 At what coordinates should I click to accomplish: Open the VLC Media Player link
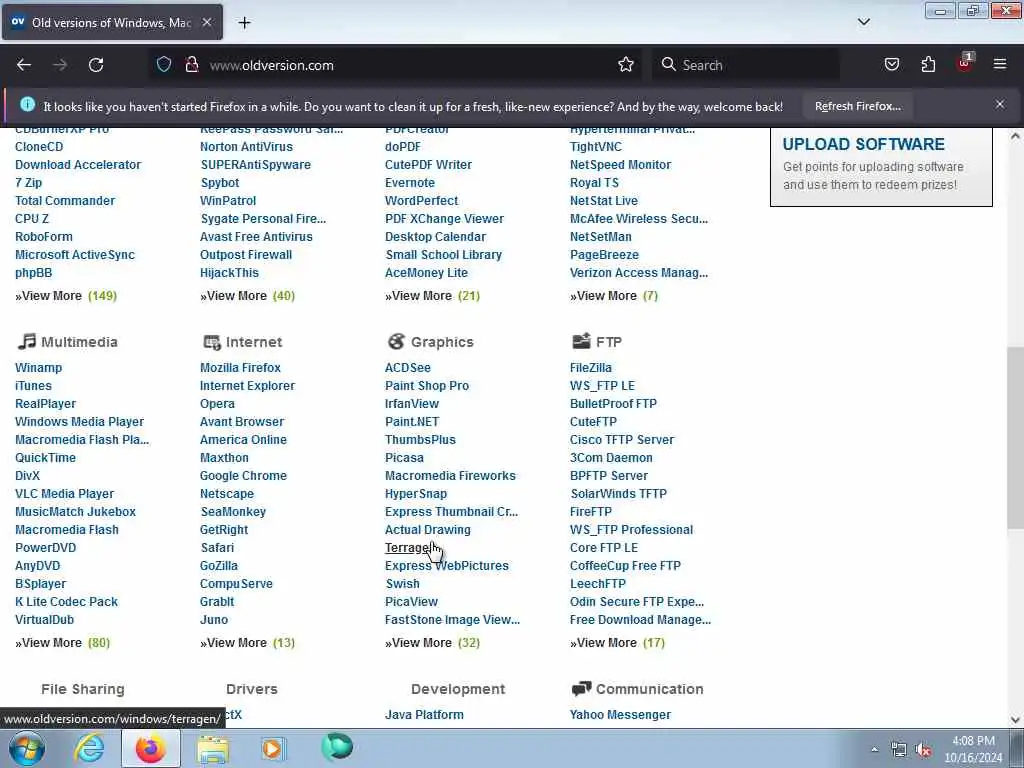click(x=65, y=494)
